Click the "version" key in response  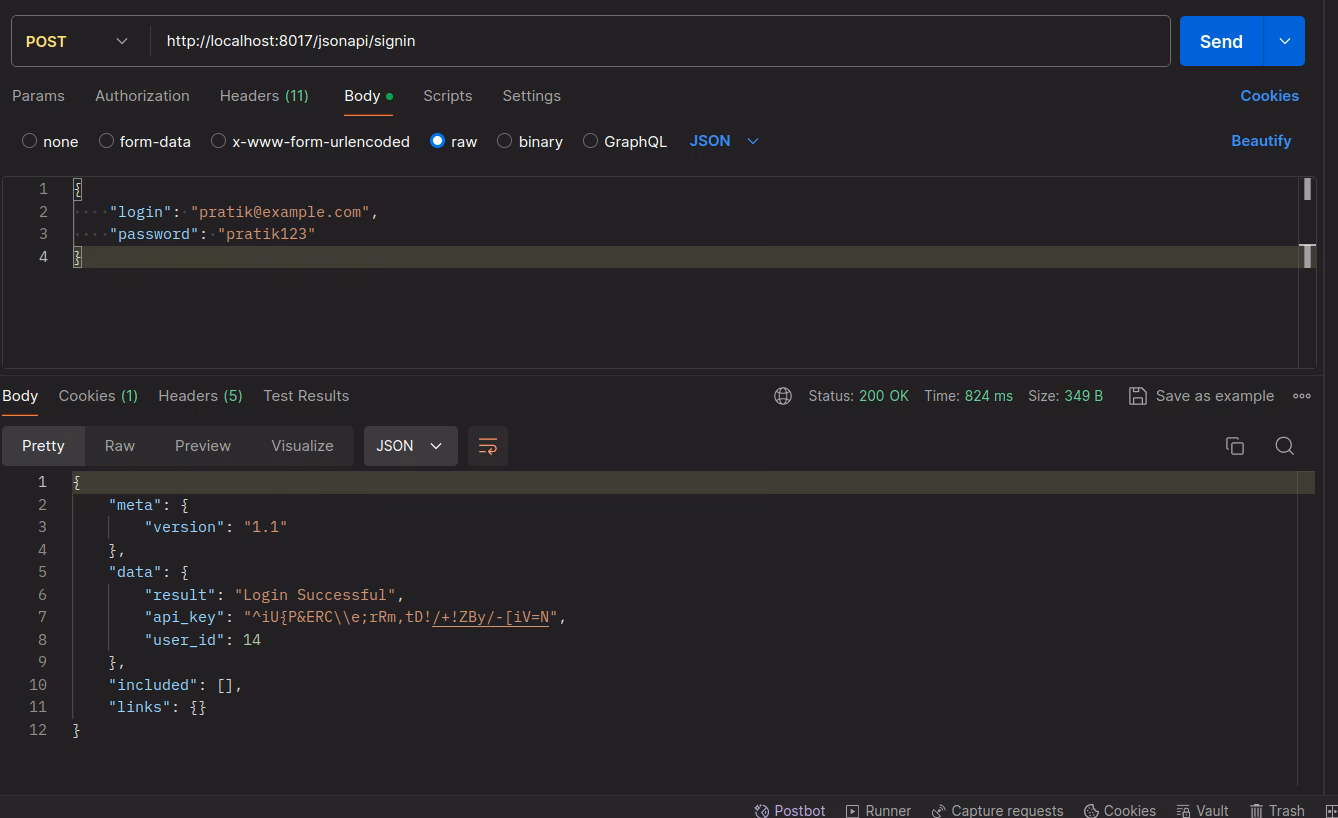[x=184, y=527]
